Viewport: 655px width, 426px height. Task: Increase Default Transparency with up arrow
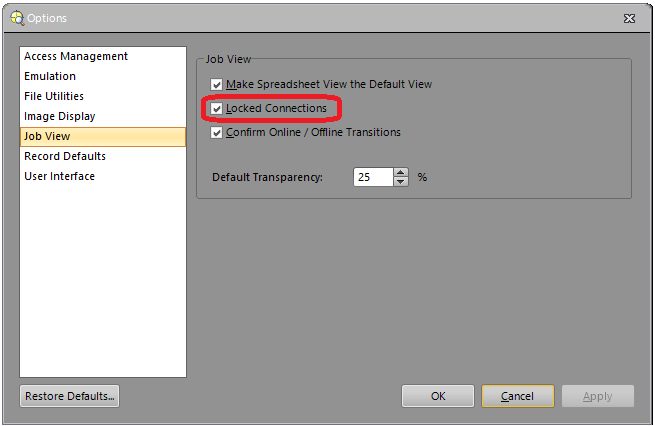401,172
